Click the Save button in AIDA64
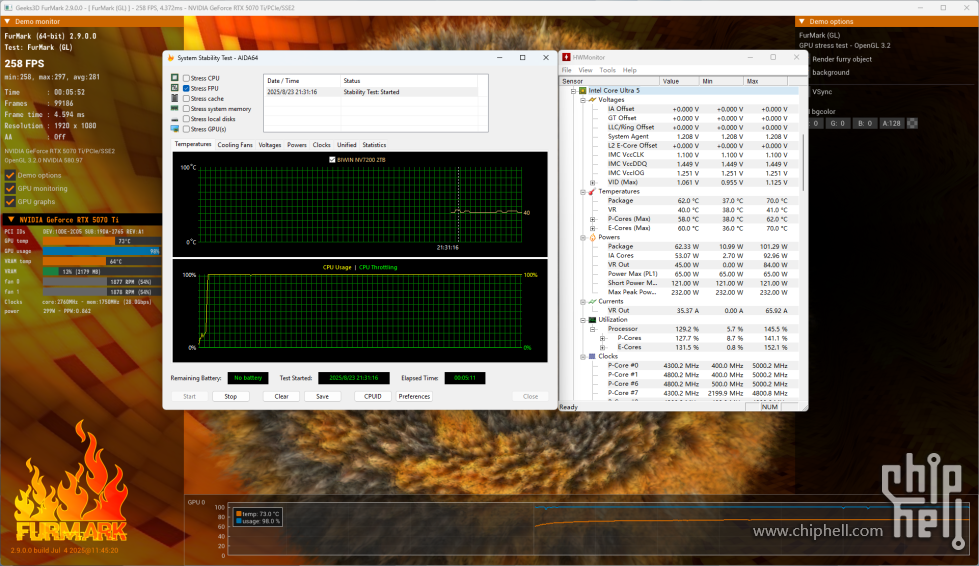 322,396
